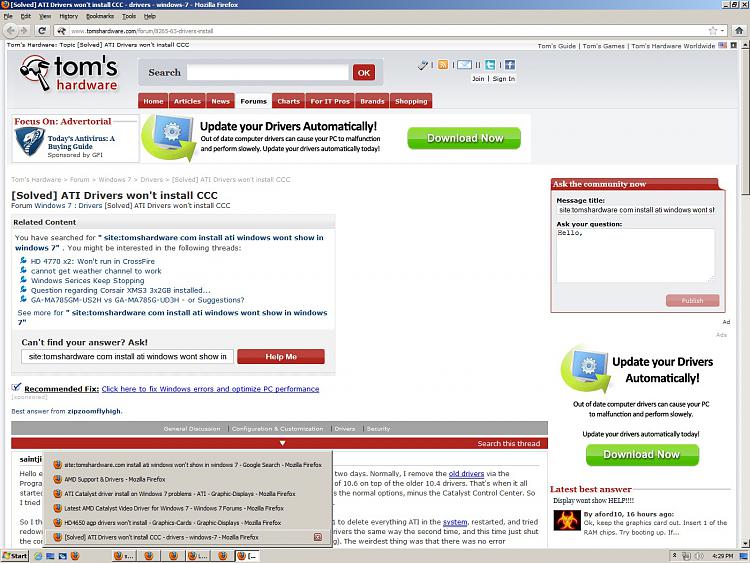Viewport: 750px width, 563px height.
Task: Open the bookmark star dropdown arrow
Action: 722,31
